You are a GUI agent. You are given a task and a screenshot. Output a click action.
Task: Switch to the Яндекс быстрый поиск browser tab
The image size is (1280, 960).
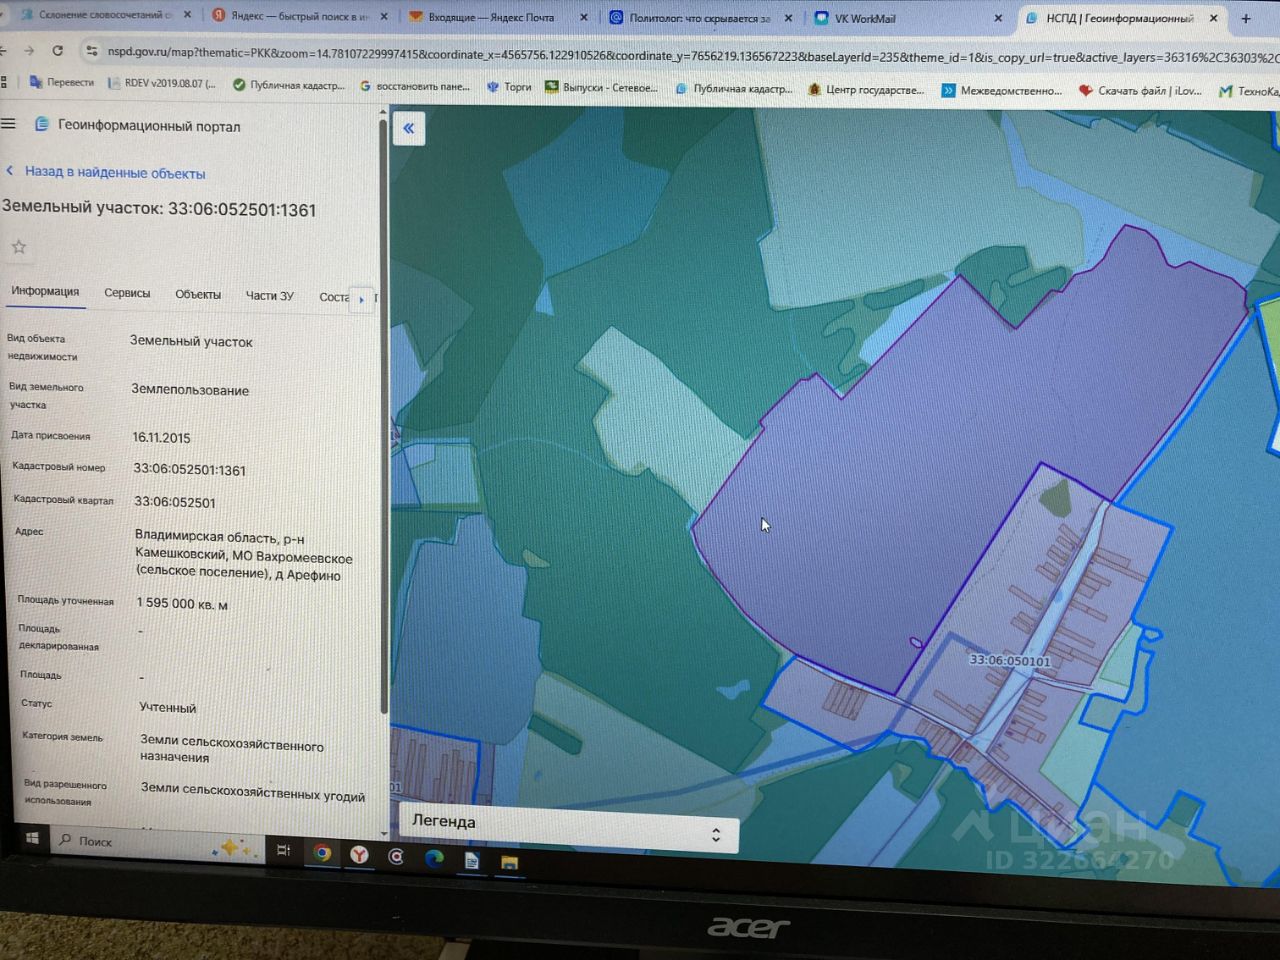(x=298, y=17)
